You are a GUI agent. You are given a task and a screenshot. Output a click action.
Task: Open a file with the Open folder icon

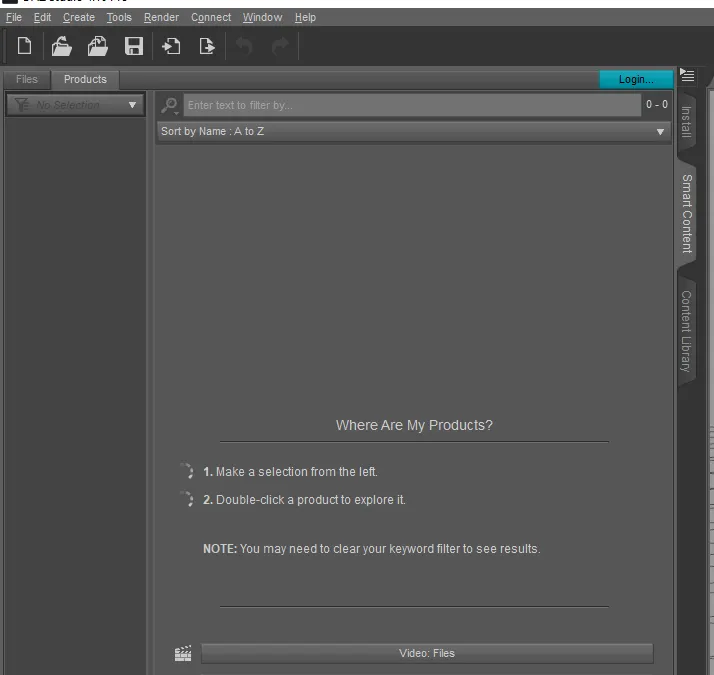(x=61, y=46)
